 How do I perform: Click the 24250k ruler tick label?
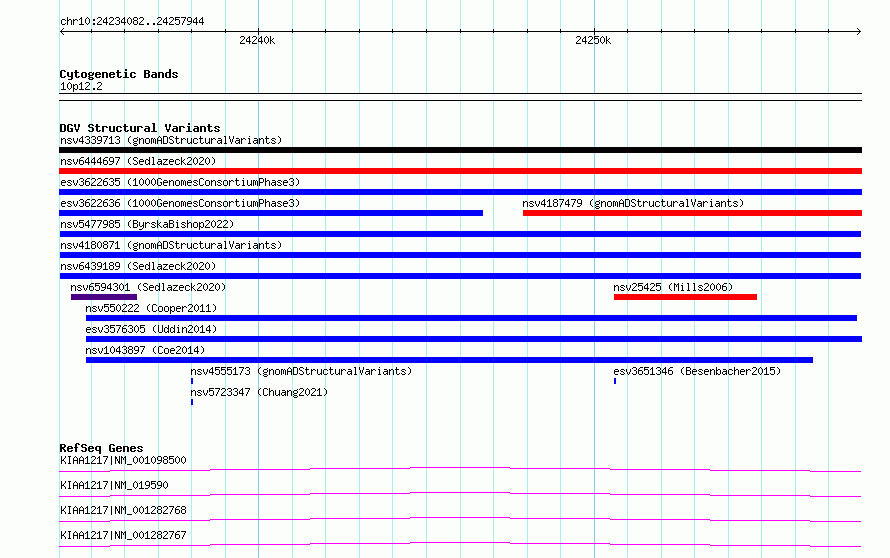[593, 40]
